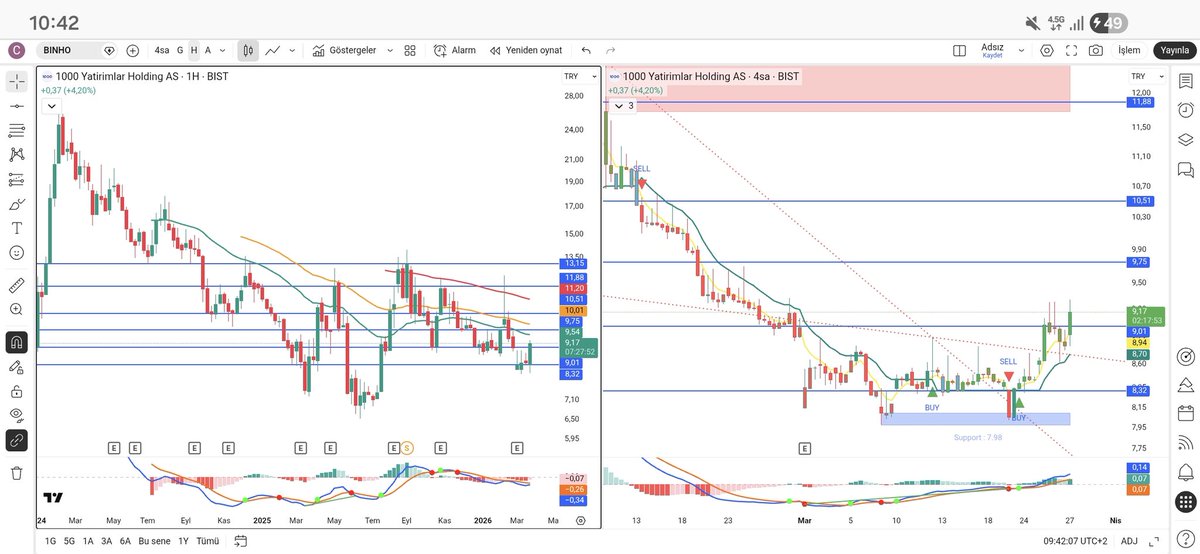1200x554 pixels.
Task: Select the line chart type
Action: (x=272, y=50)
